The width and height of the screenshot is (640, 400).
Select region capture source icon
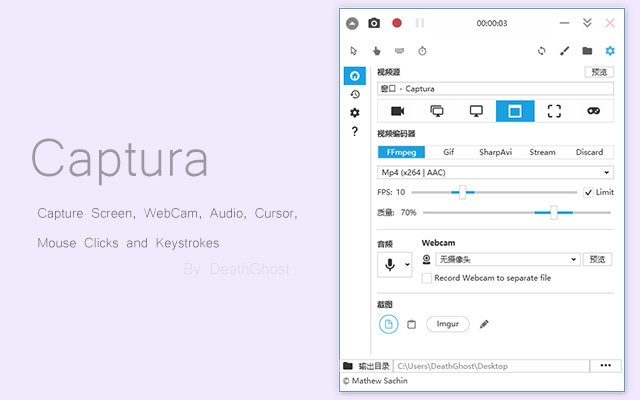coord(554,111)
